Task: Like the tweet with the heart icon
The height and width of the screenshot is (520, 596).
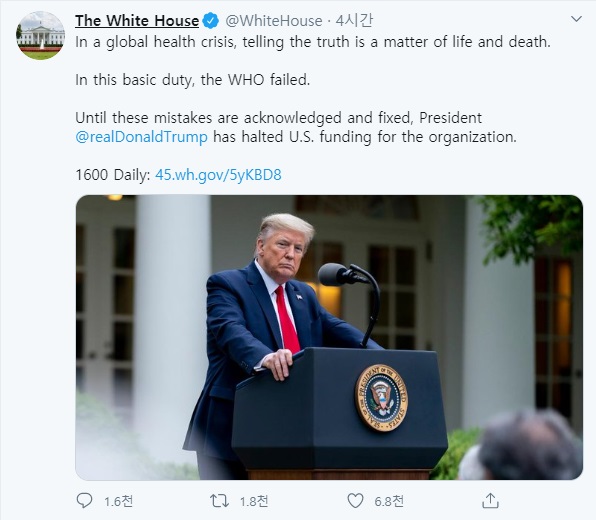Action: [355, 501]
